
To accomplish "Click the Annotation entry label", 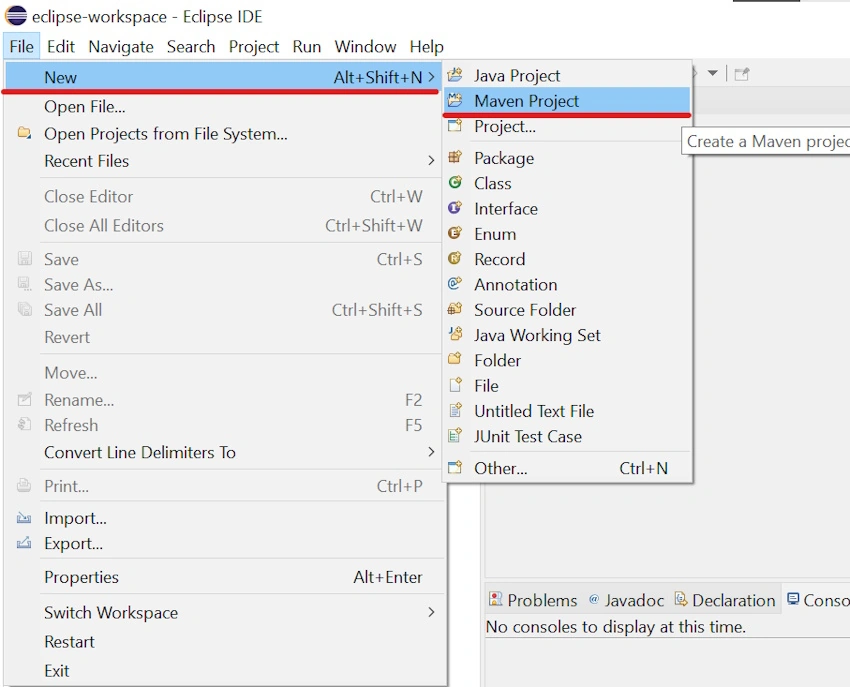I will click(x=516, y=285).
